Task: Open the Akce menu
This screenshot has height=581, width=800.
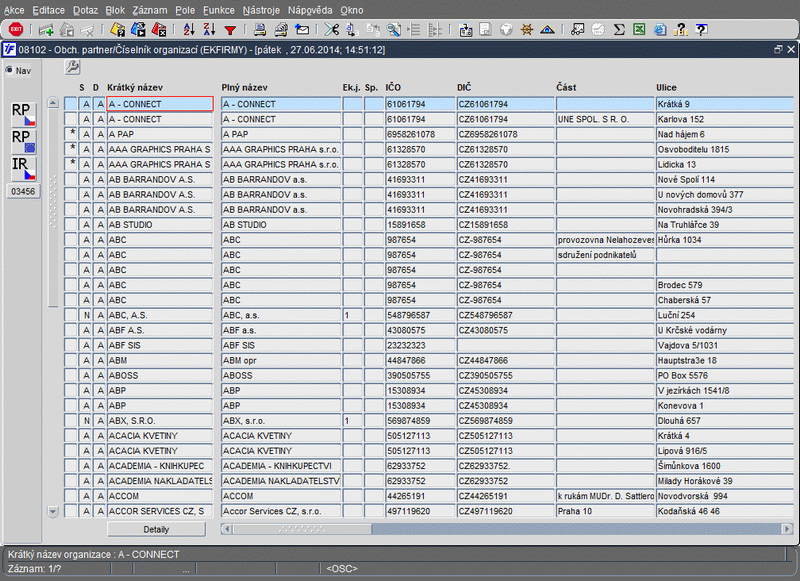Action: [14, 10]
